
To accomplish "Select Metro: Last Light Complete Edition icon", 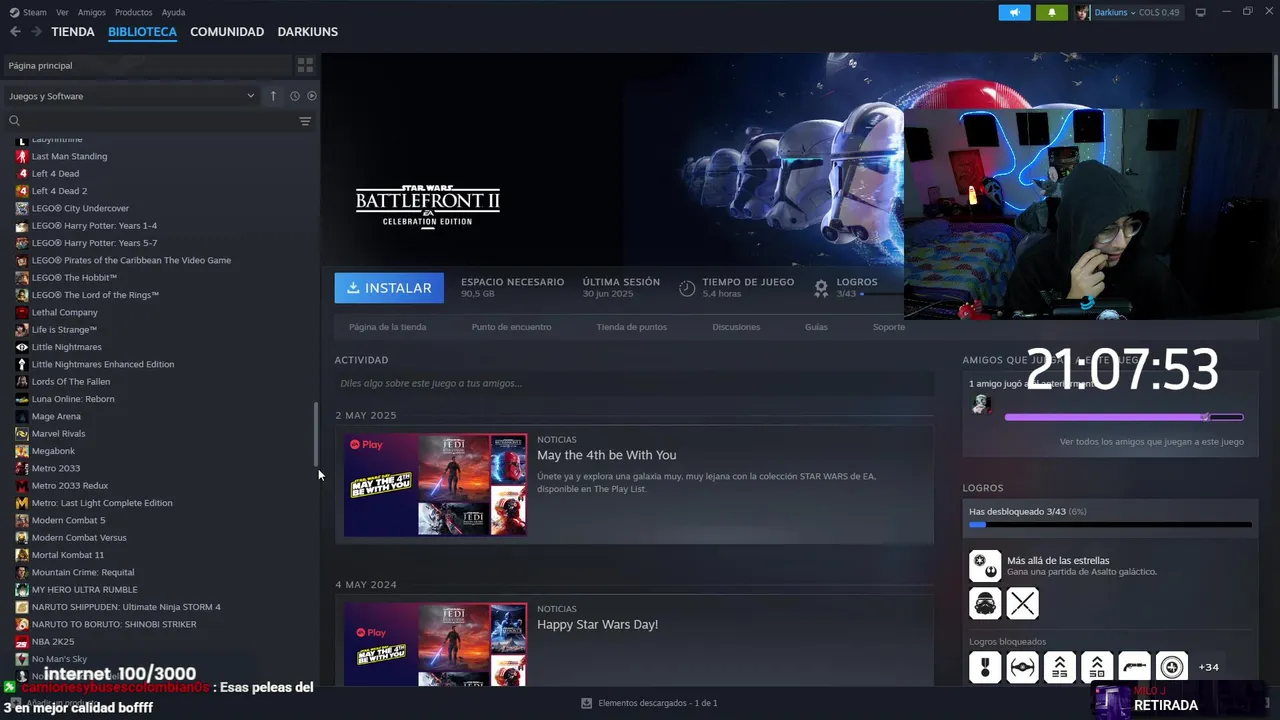I will point(22,503).
